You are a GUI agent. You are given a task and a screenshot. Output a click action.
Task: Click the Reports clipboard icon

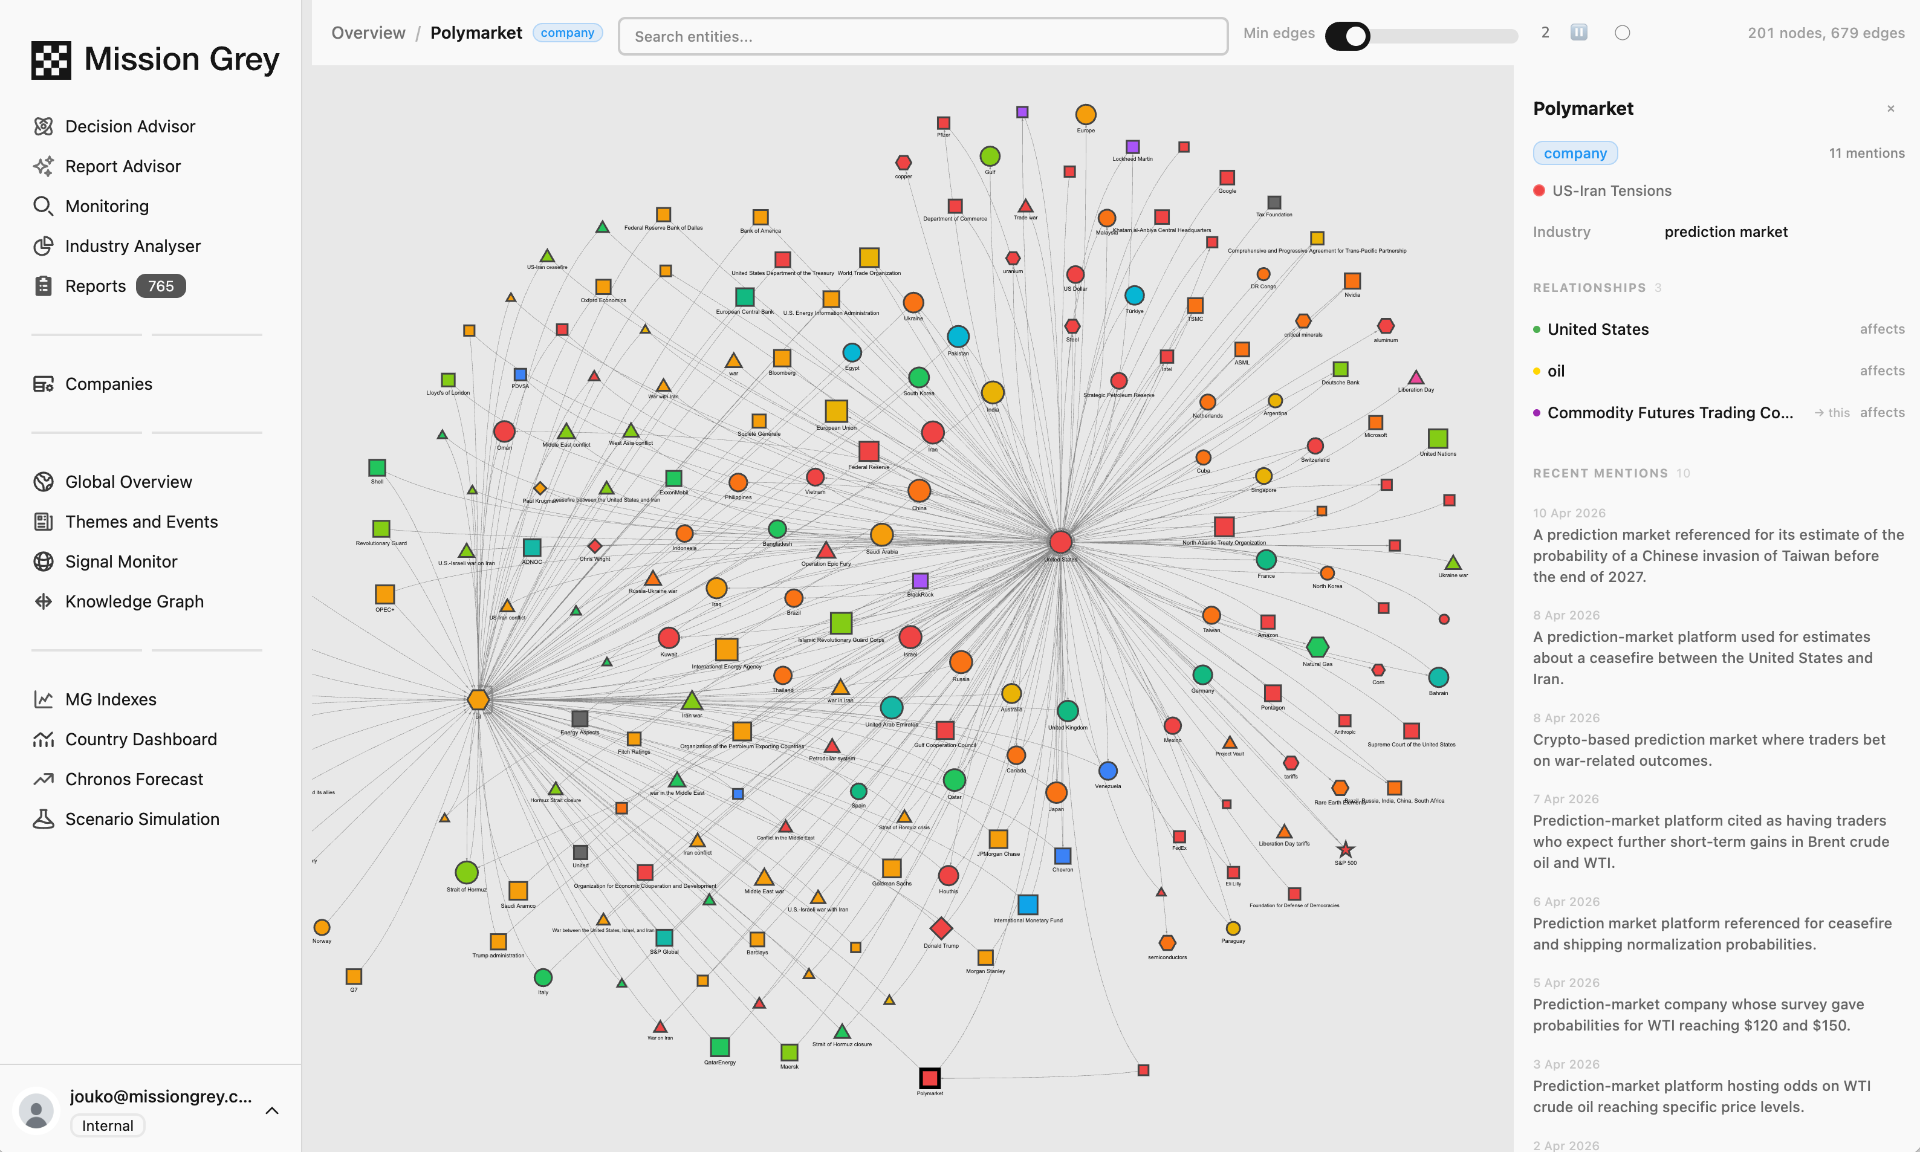point(43,286)
